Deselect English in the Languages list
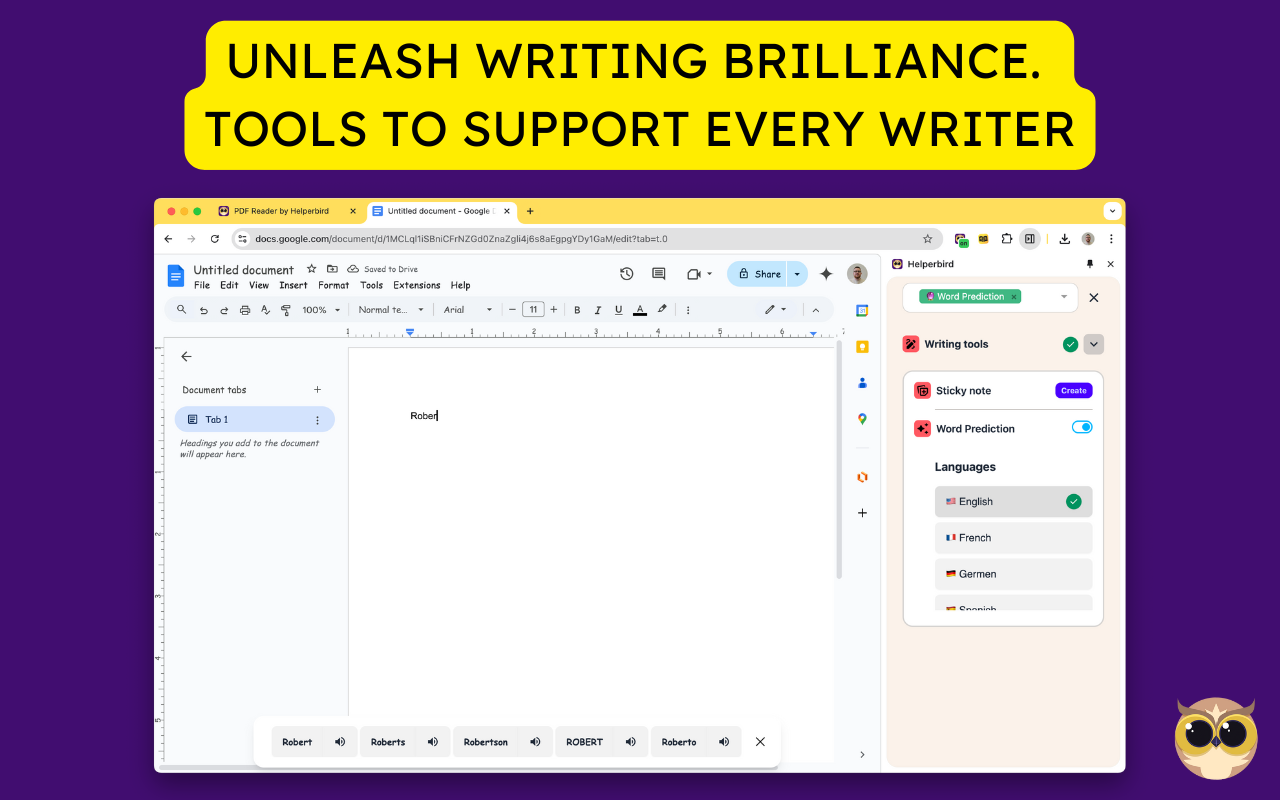 (1073, 501)
